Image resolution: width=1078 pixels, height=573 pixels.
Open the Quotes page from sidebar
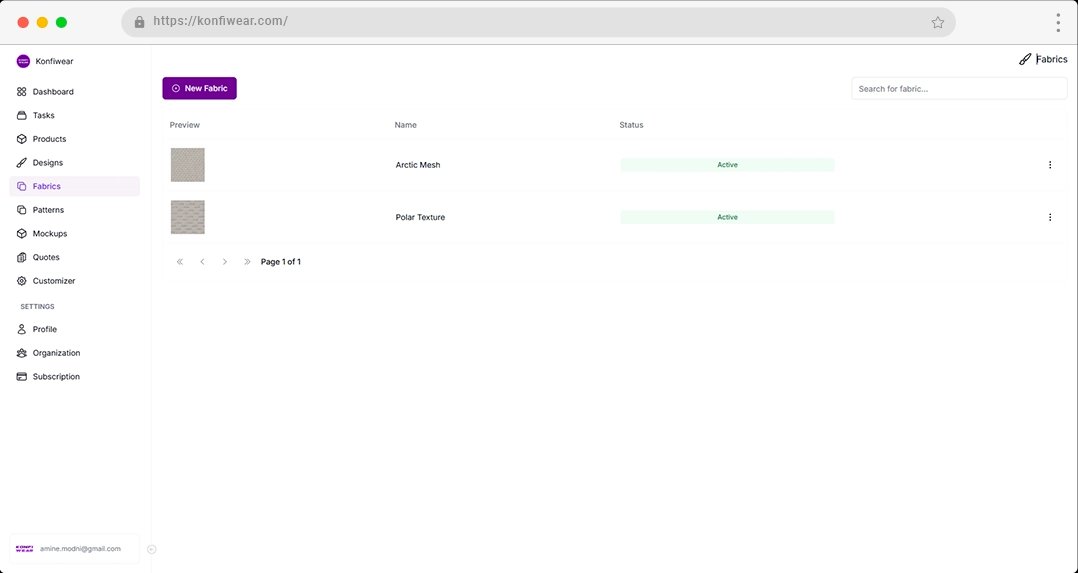point(45,258)
